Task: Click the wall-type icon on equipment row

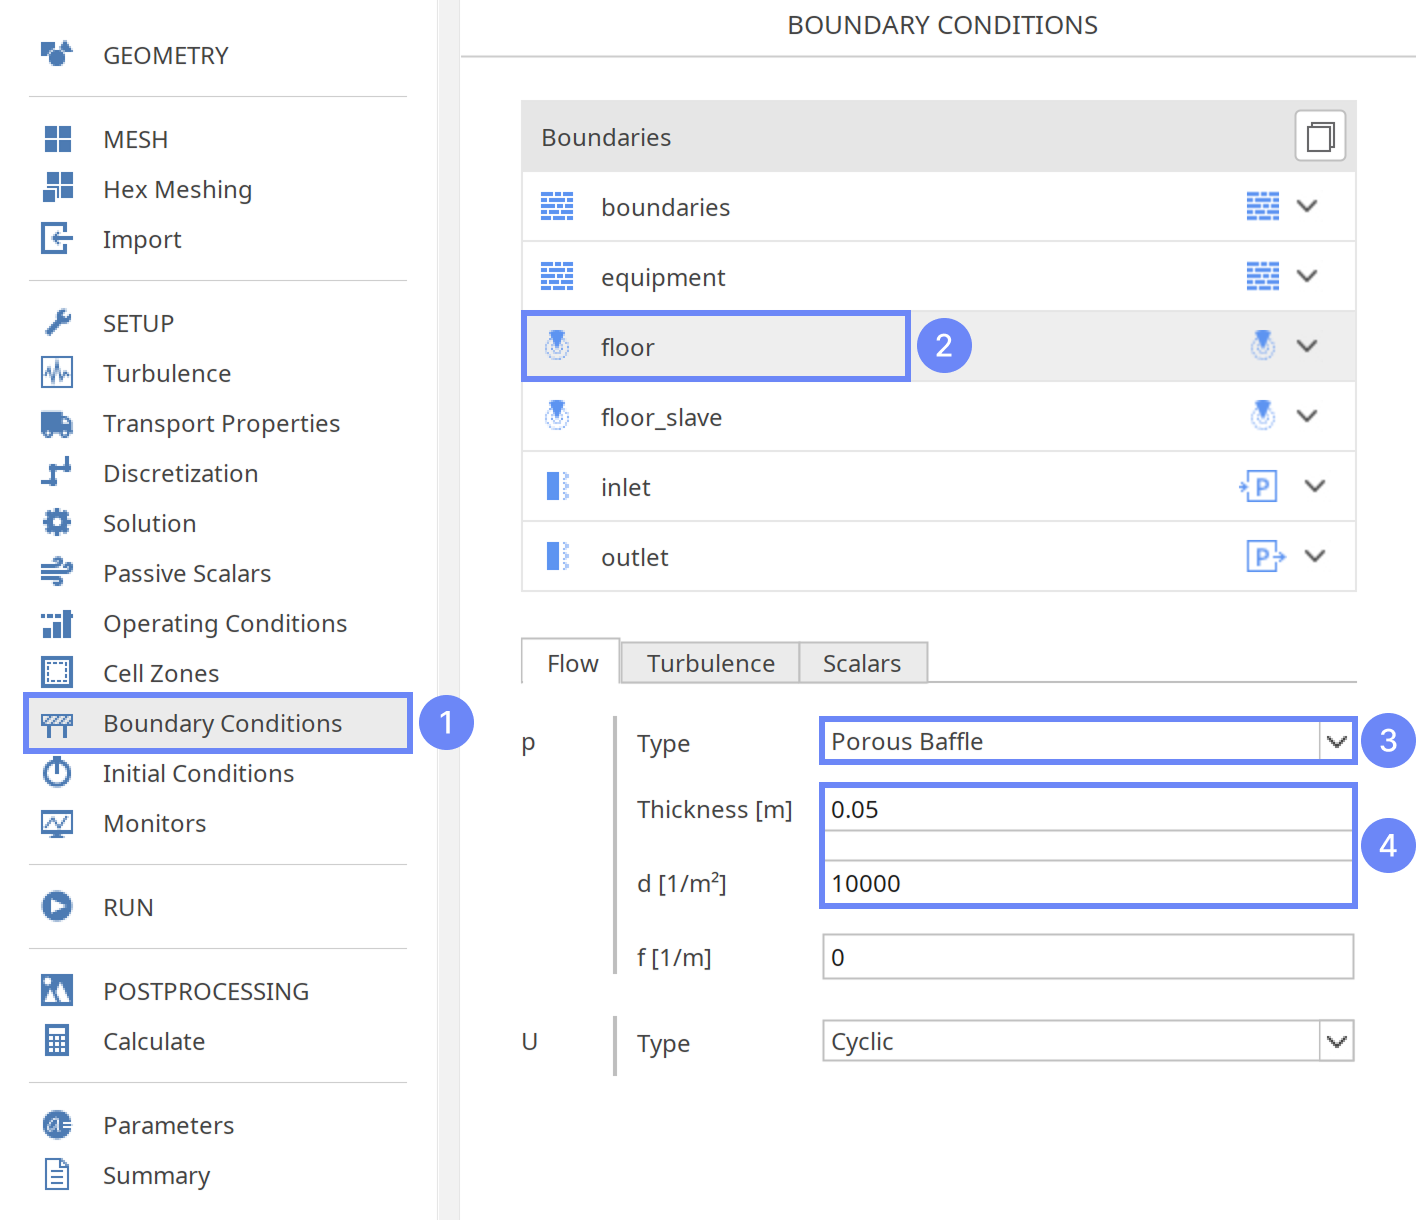Action: (x=1262, y=276)
